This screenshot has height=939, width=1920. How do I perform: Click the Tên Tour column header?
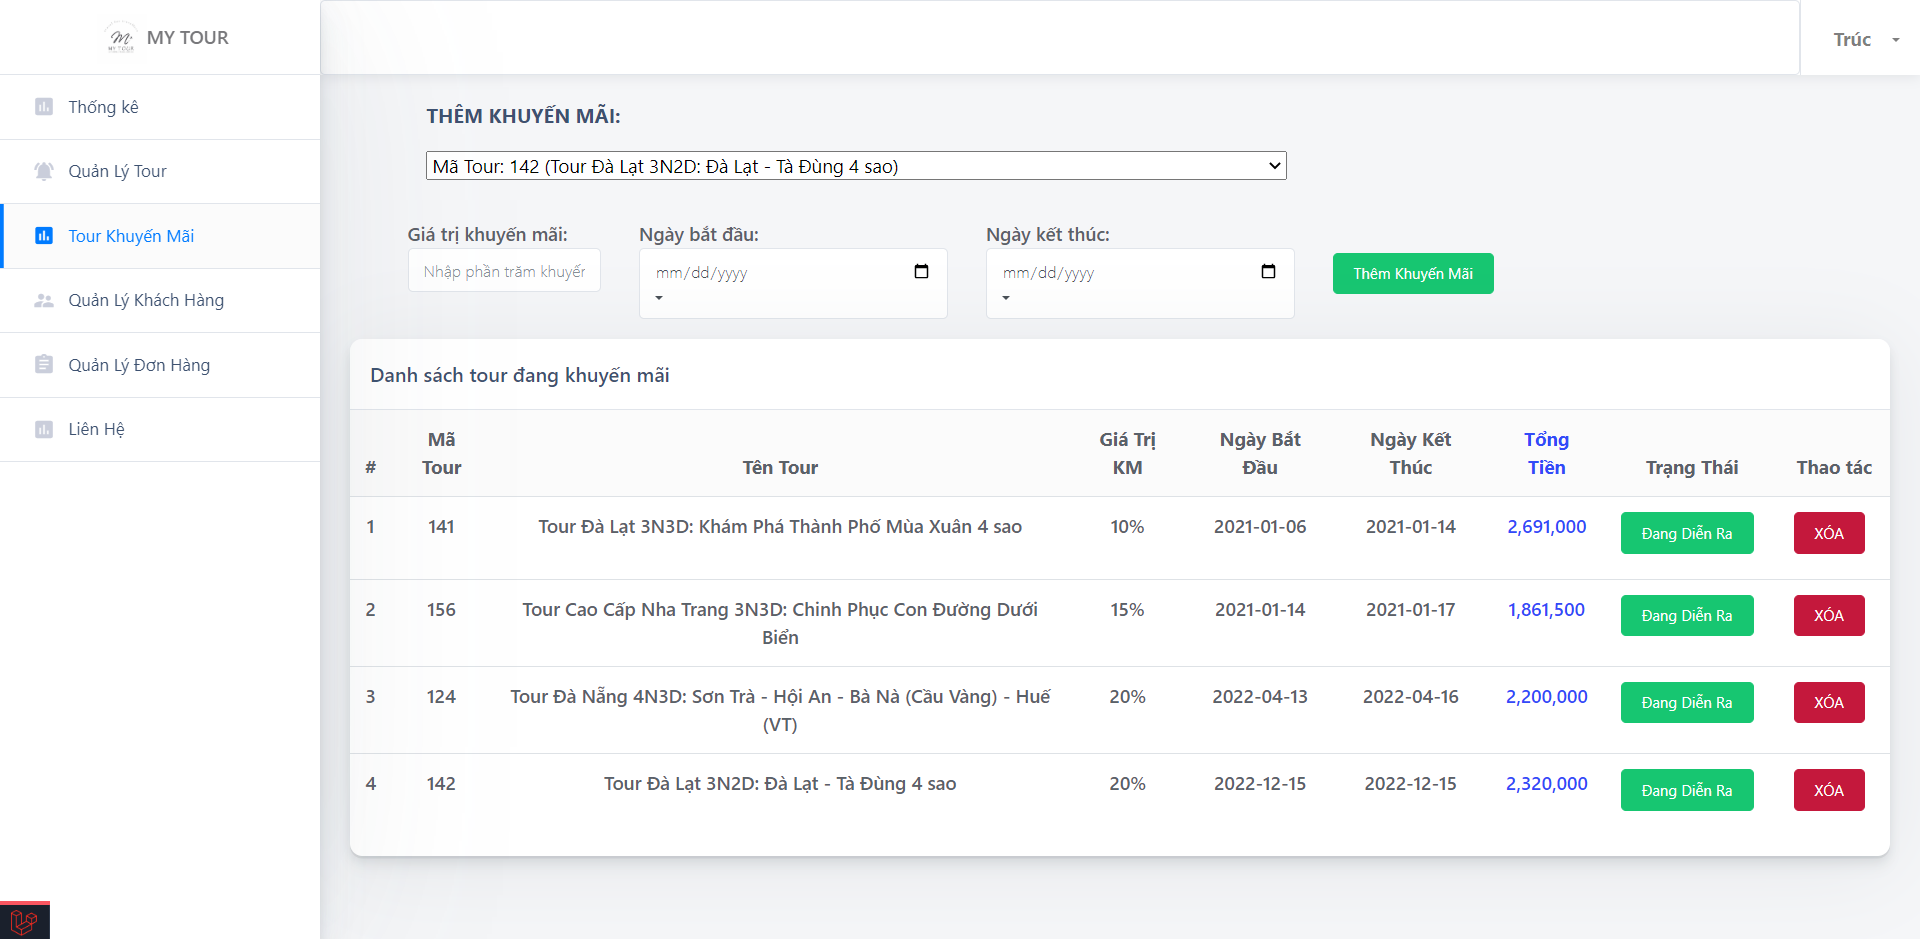click(780, 467)
